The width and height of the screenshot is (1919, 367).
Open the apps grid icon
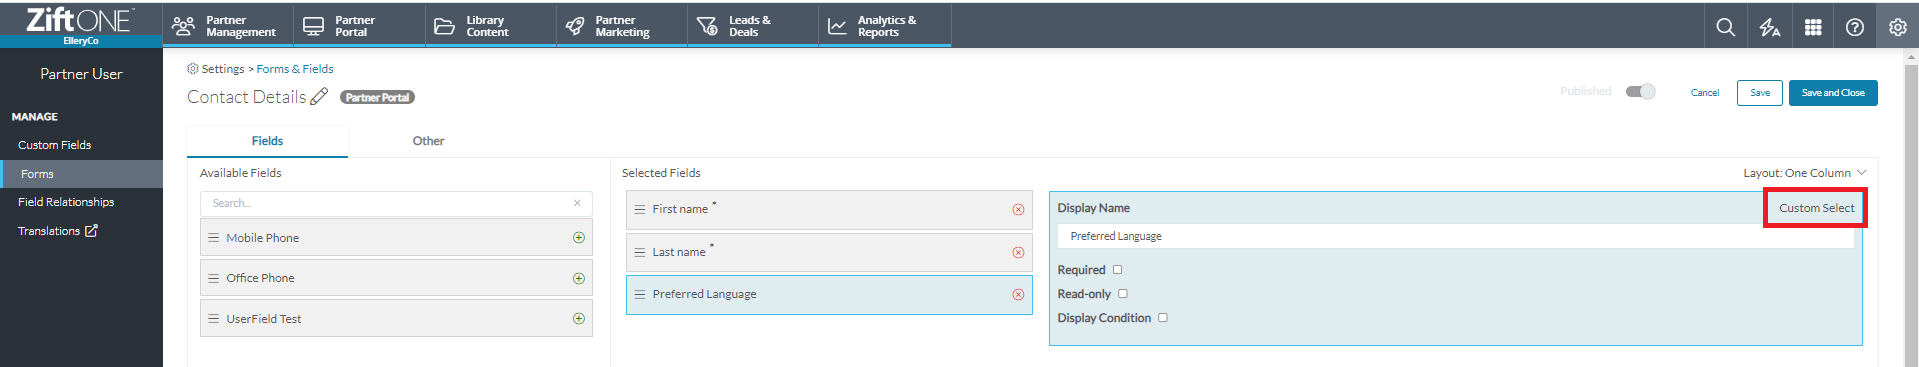click(1812, 27)
